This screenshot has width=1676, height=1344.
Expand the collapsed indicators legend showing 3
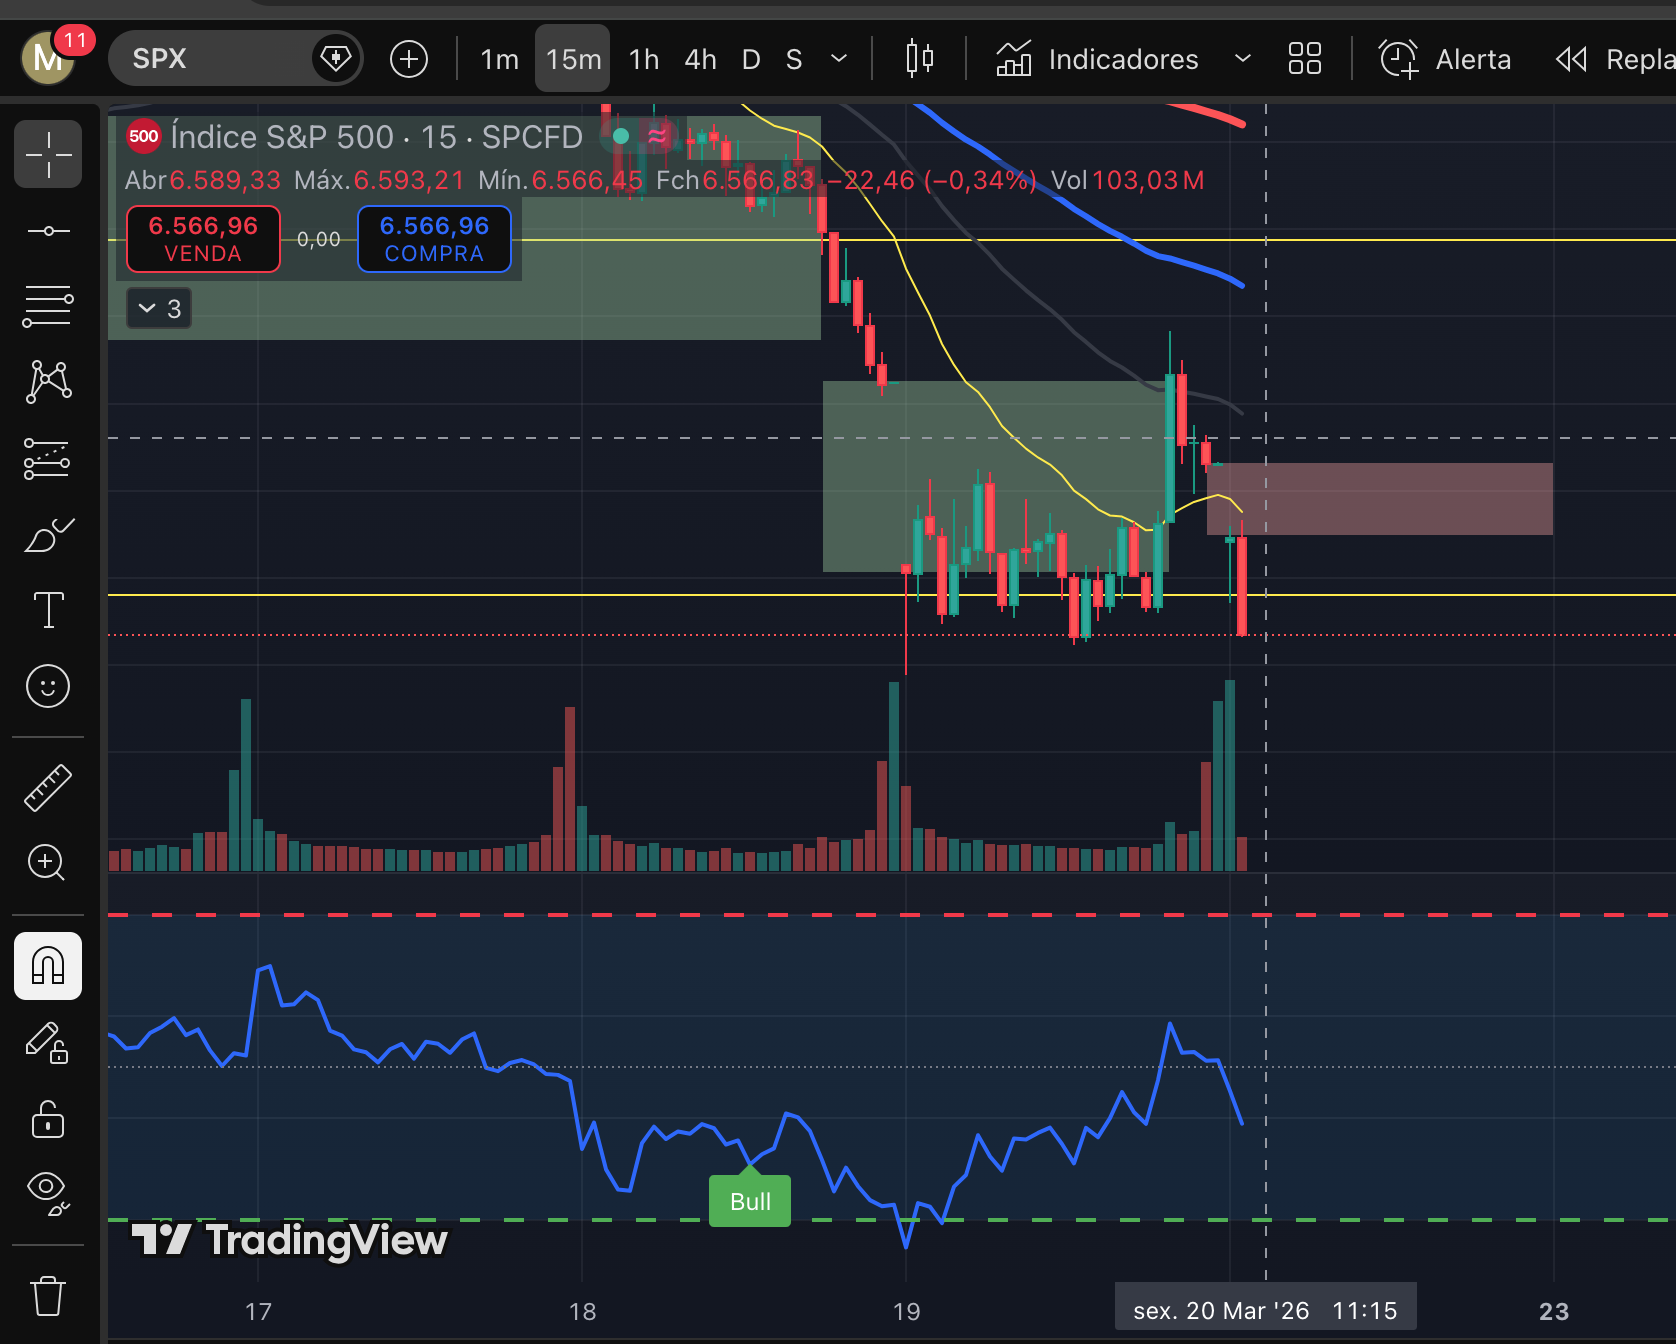[x=159, y=308]
